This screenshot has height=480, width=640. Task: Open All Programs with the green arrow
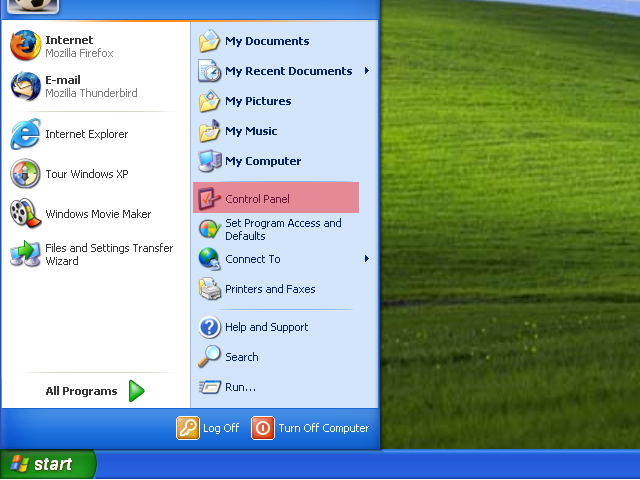click(136, 391)
